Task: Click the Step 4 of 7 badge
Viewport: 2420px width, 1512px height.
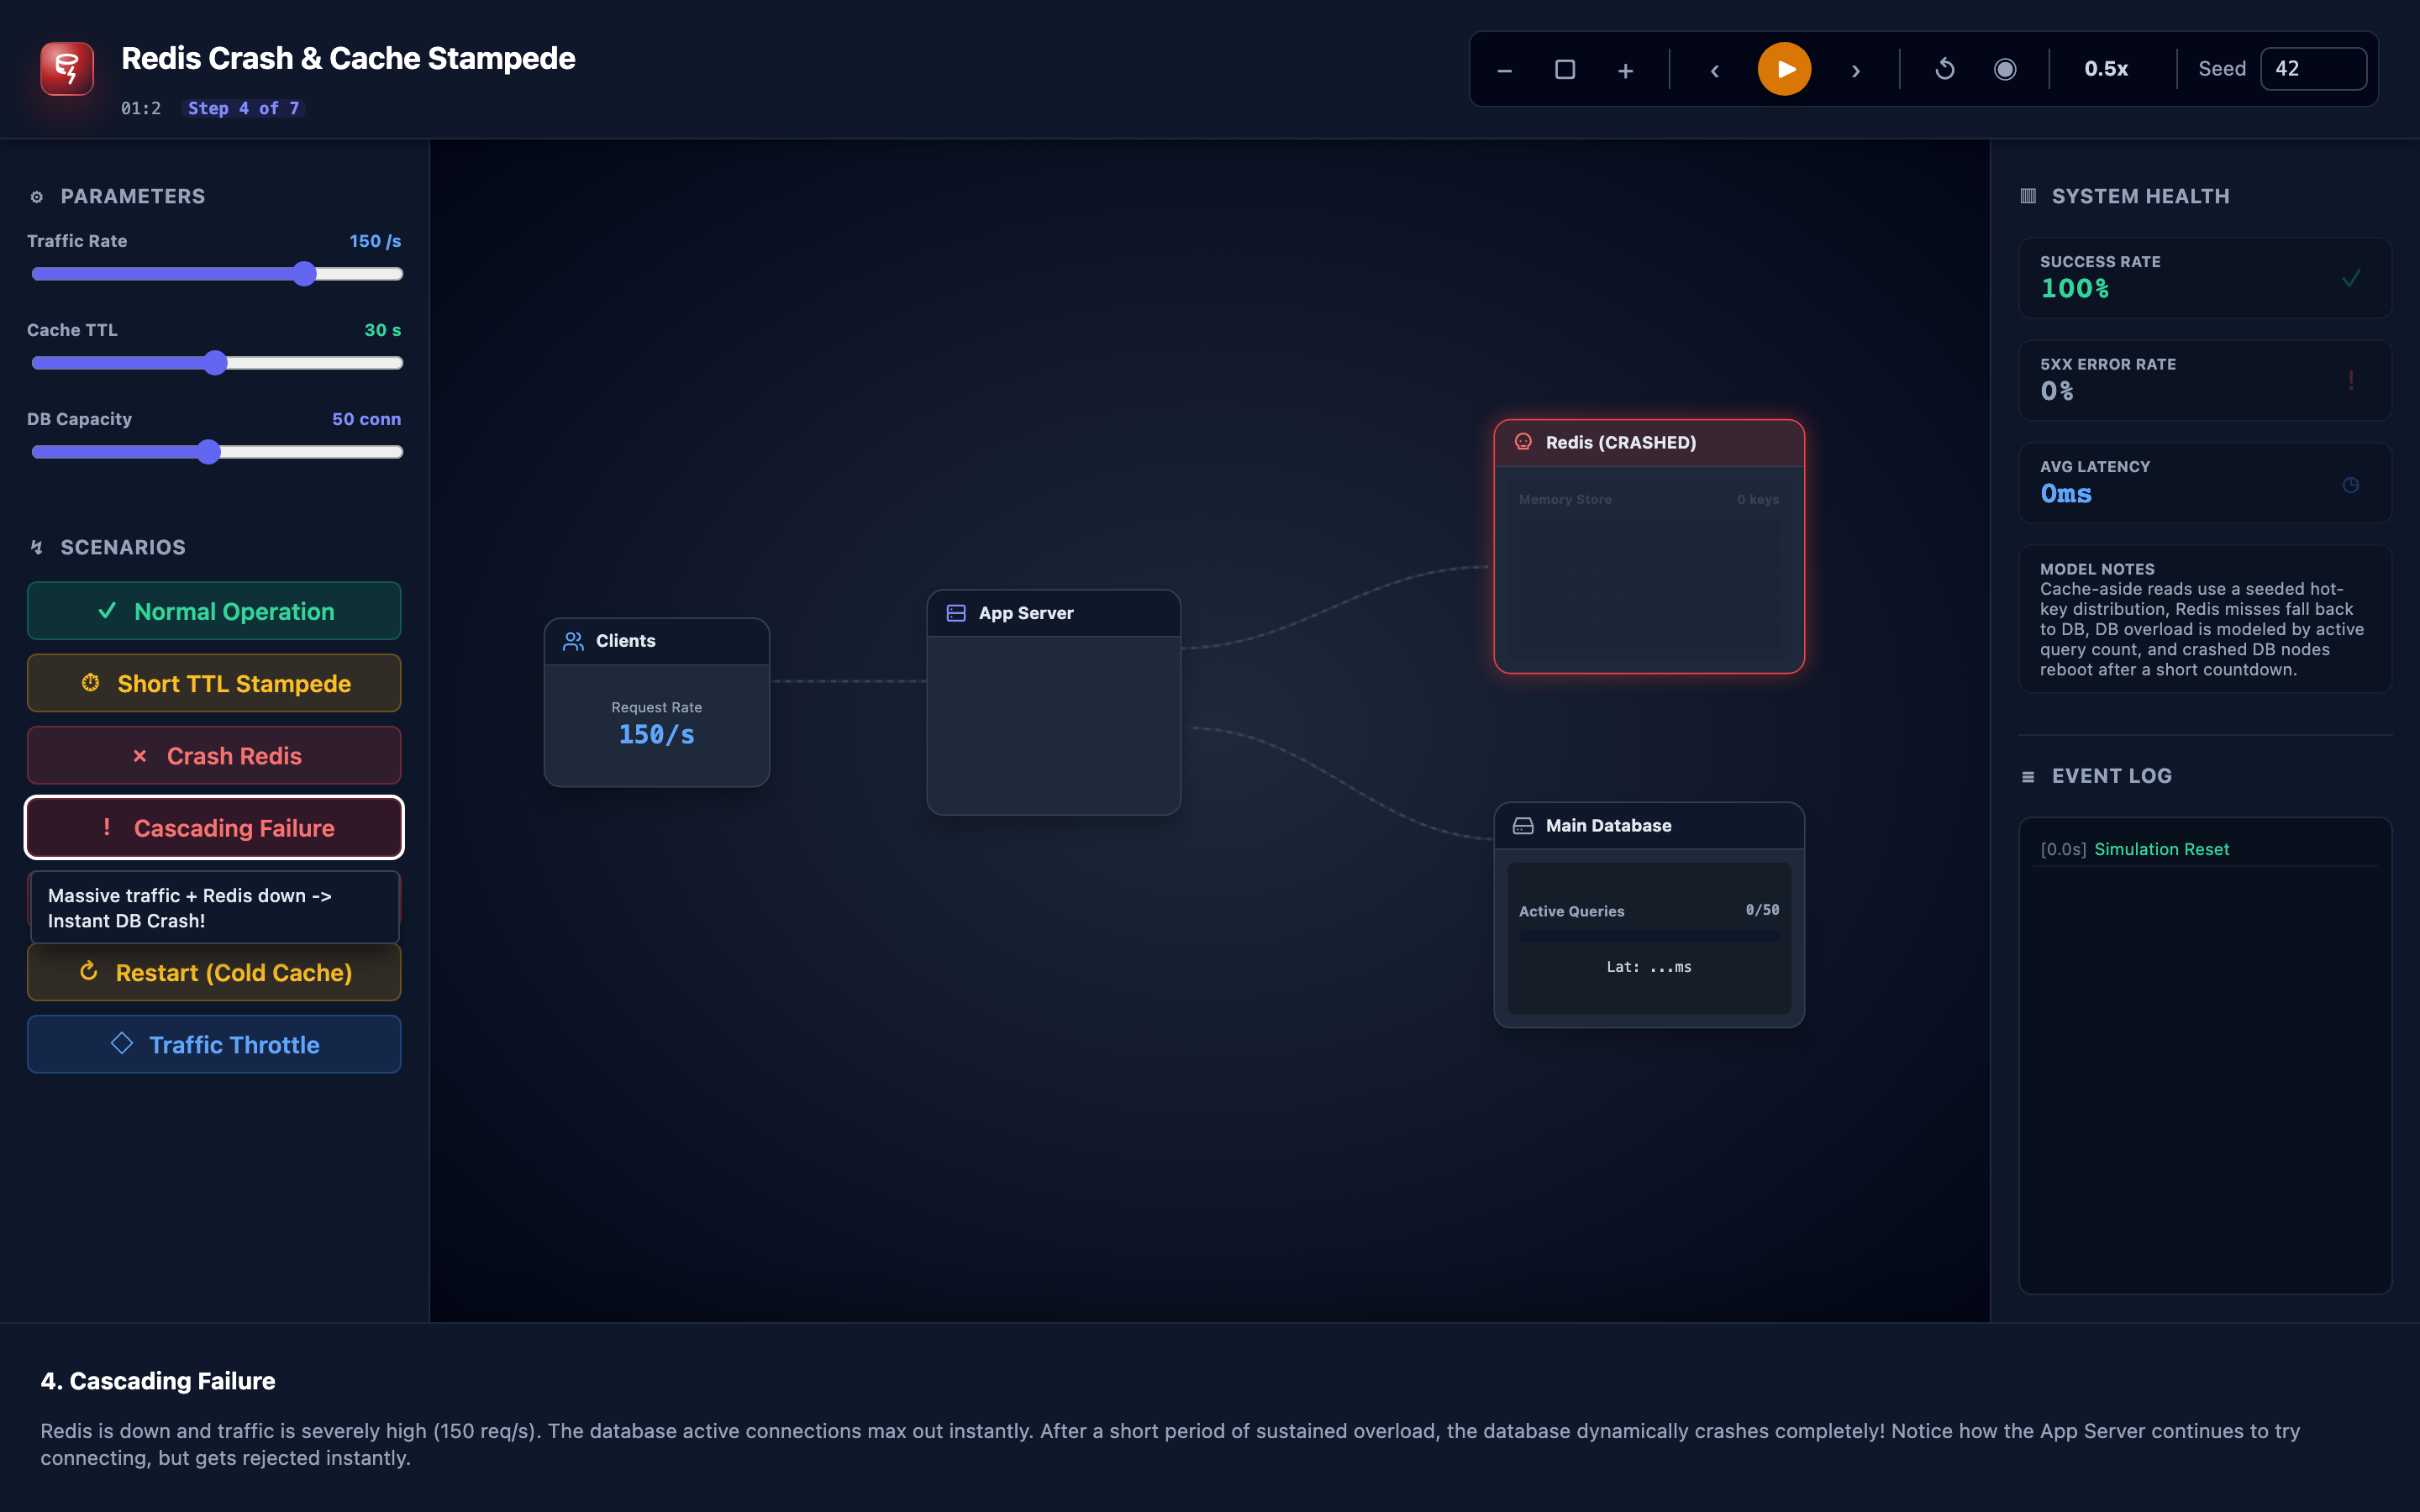Action: pos(244,108)
